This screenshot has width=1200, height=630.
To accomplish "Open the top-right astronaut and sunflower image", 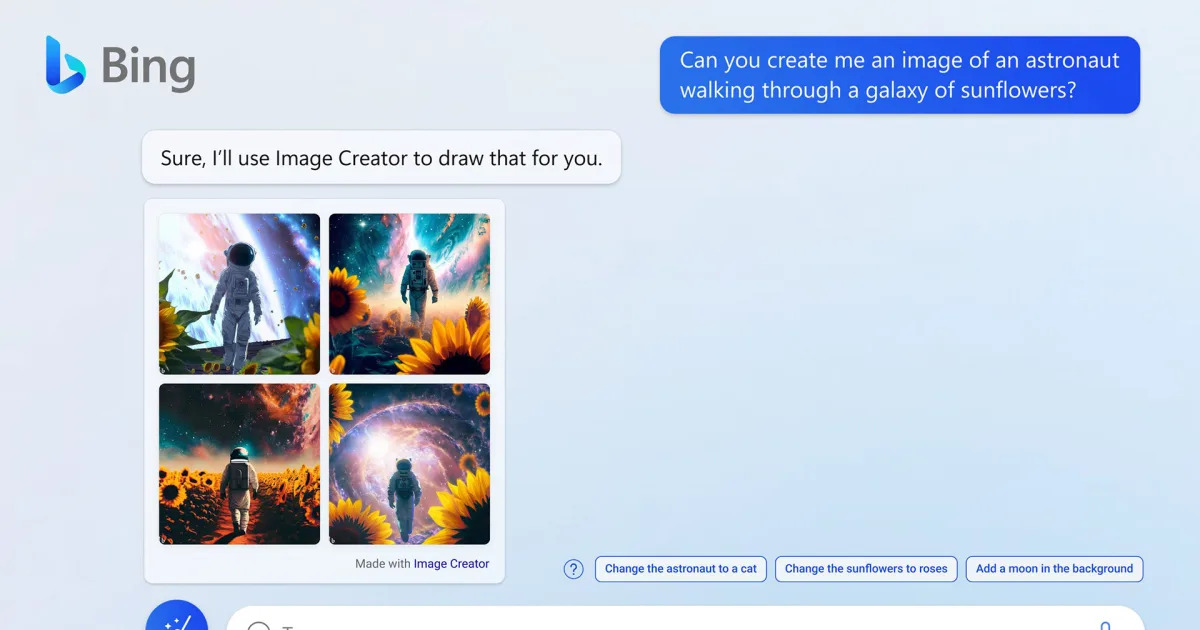I will 409,293.
